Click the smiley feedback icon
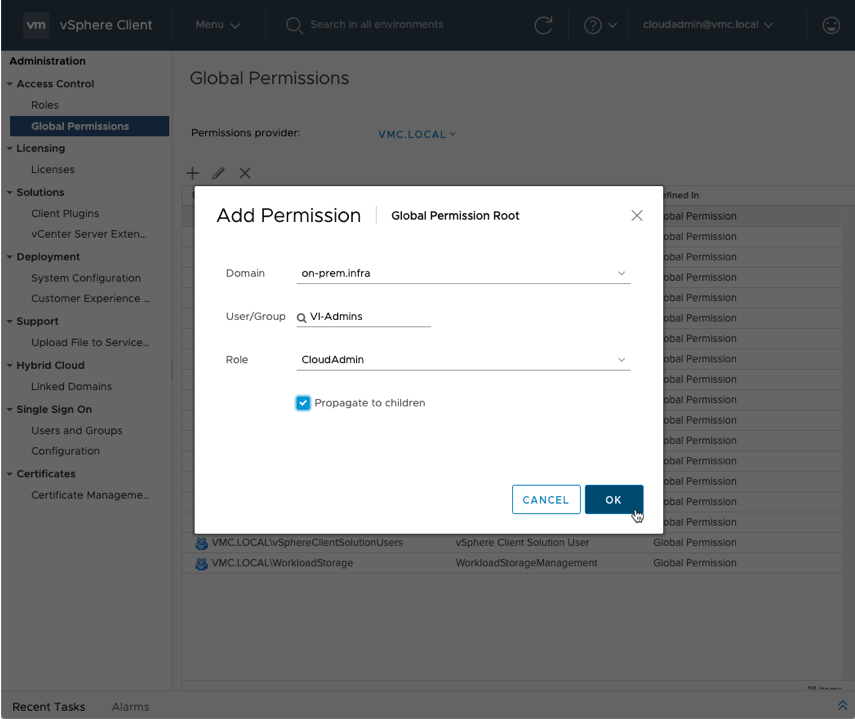This screenshot has height=719, width=855. 830,26
